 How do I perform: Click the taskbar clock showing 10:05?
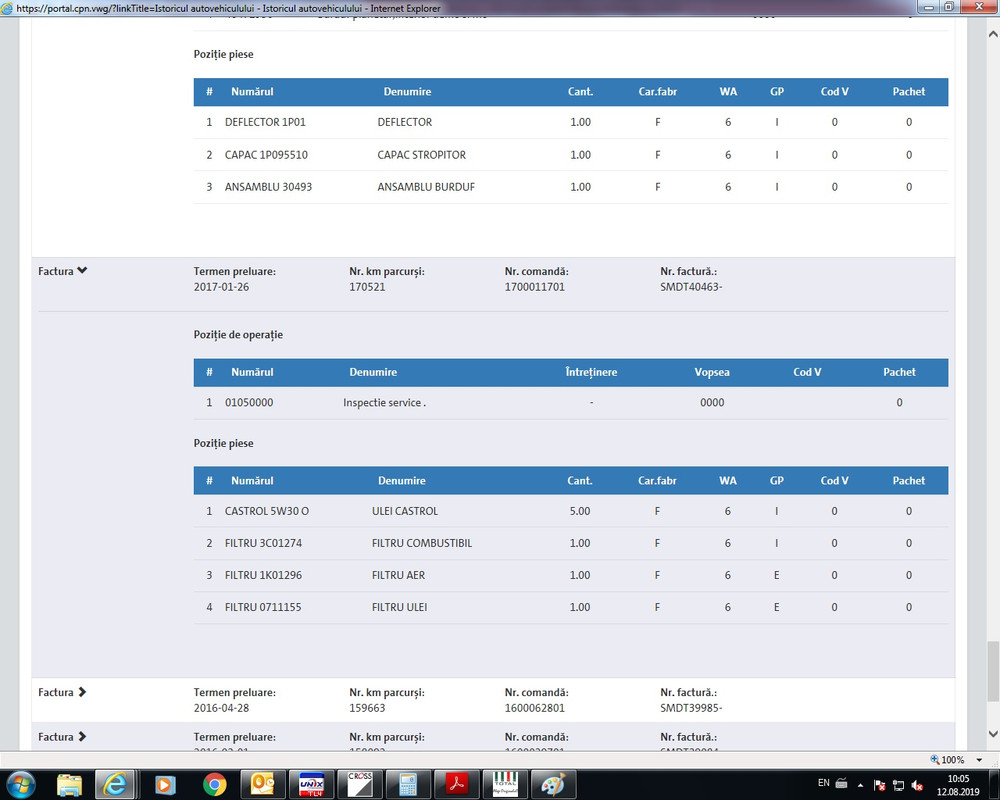pos(958,785)
